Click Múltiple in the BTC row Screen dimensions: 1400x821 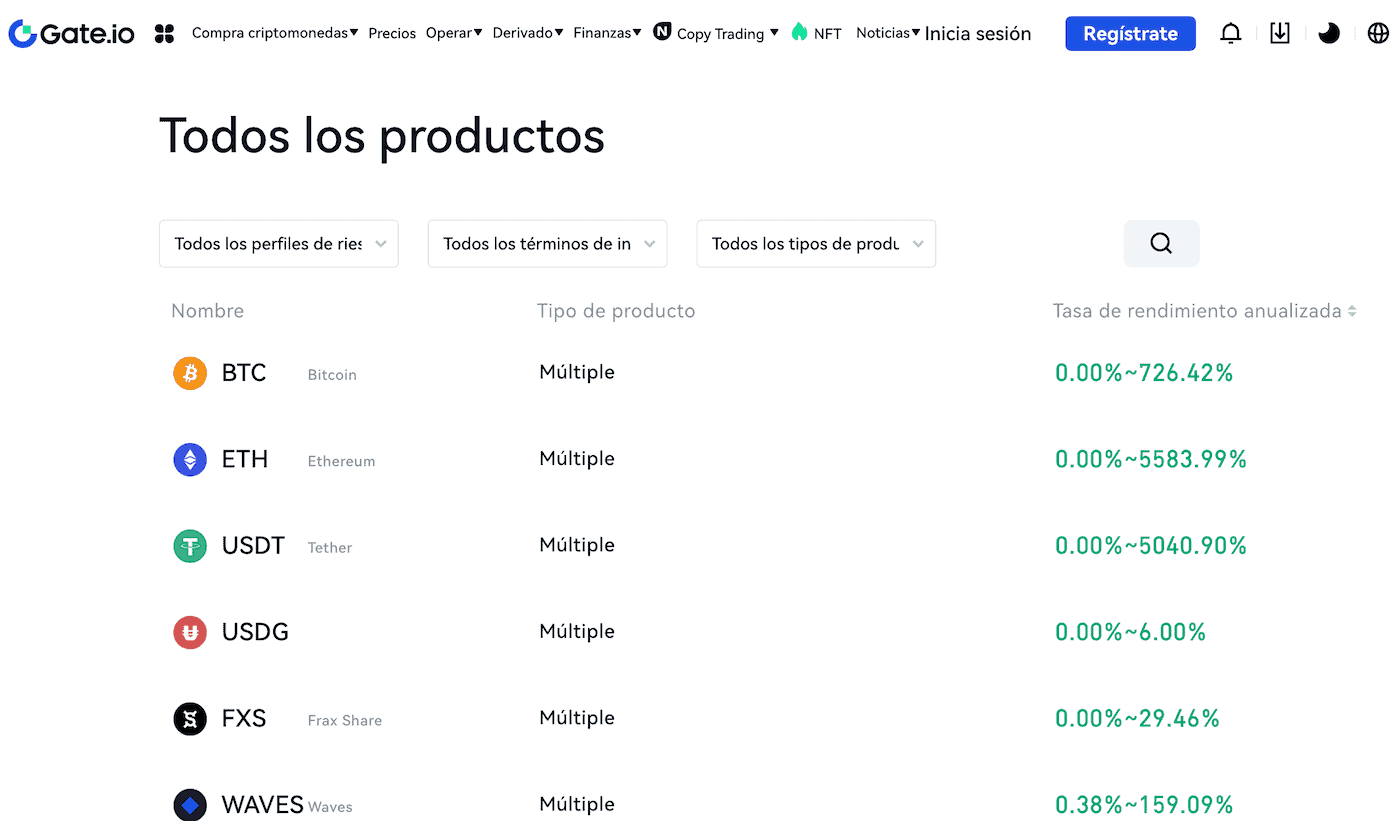pos(577,372)
